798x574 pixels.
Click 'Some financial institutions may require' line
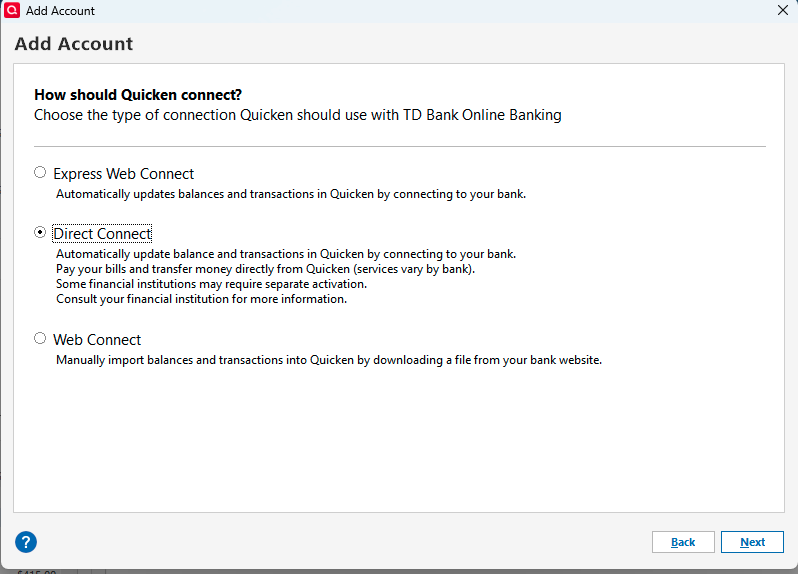click(x=211, y=284)
